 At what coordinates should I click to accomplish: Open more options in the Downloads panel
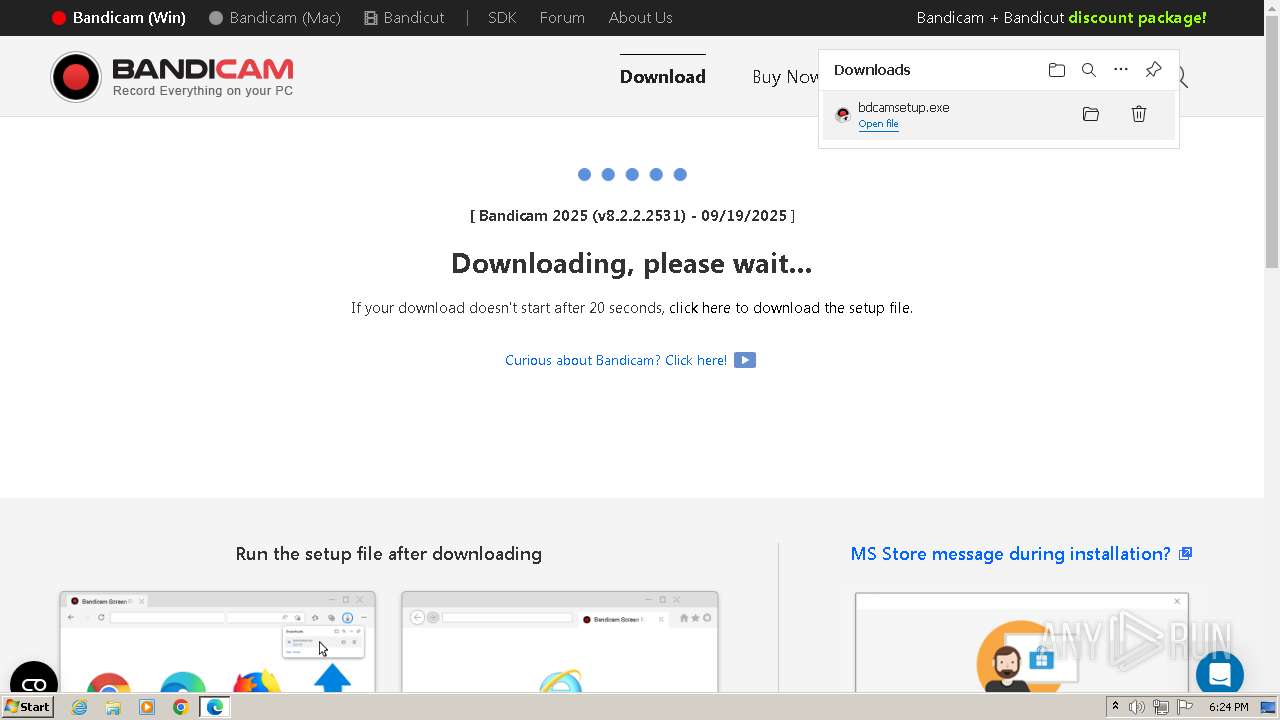(1121, 70)
